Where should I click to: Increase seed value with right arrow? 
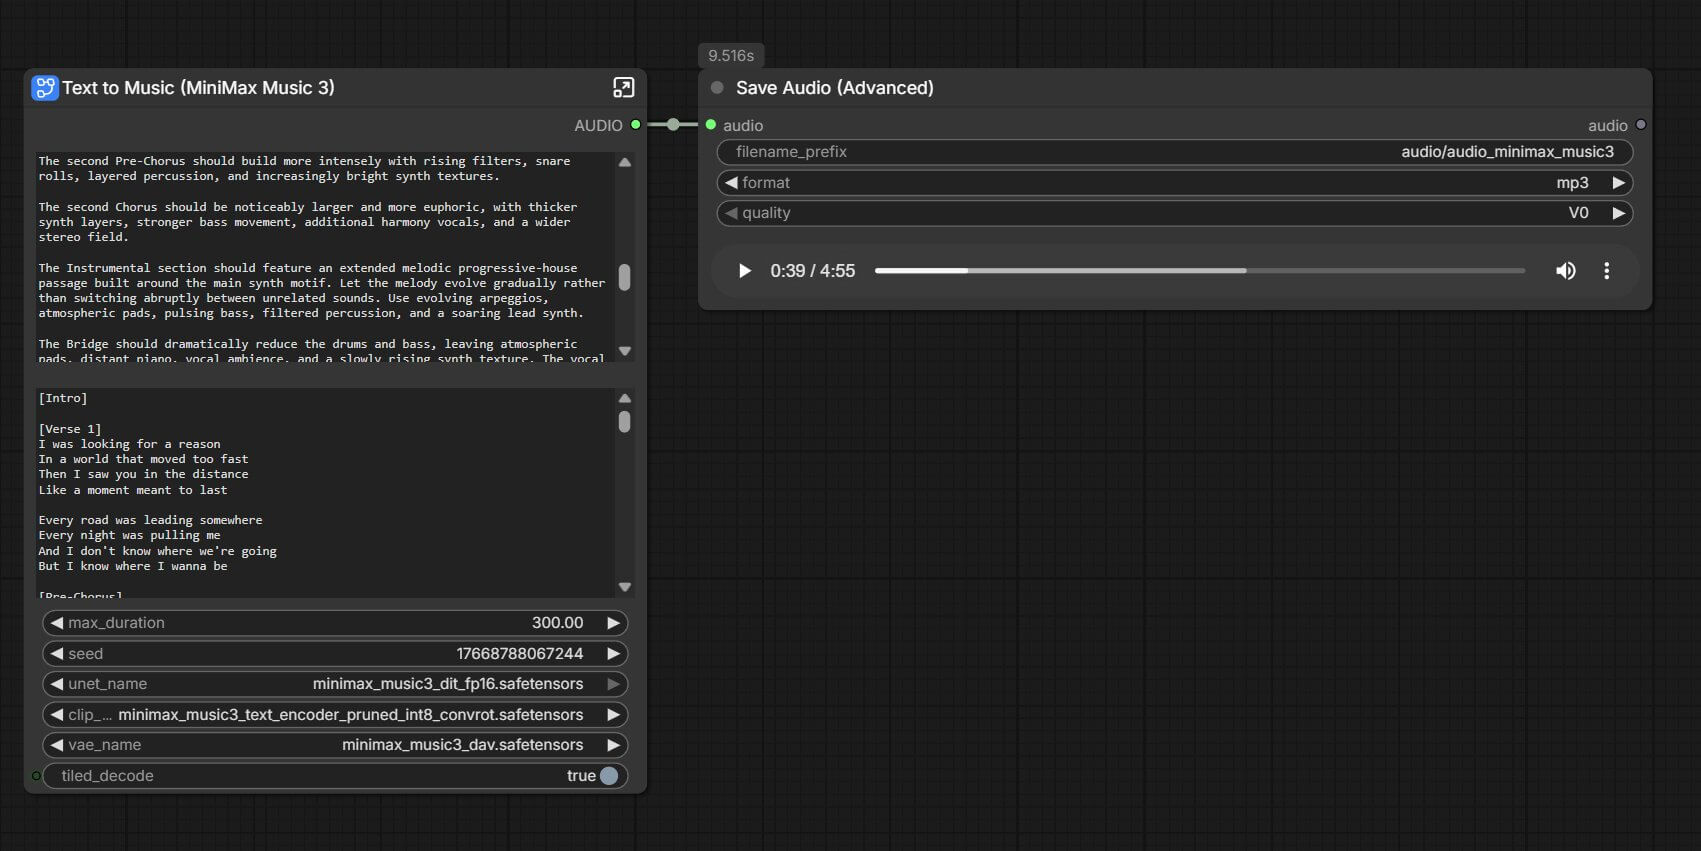(x=613, y=654)
